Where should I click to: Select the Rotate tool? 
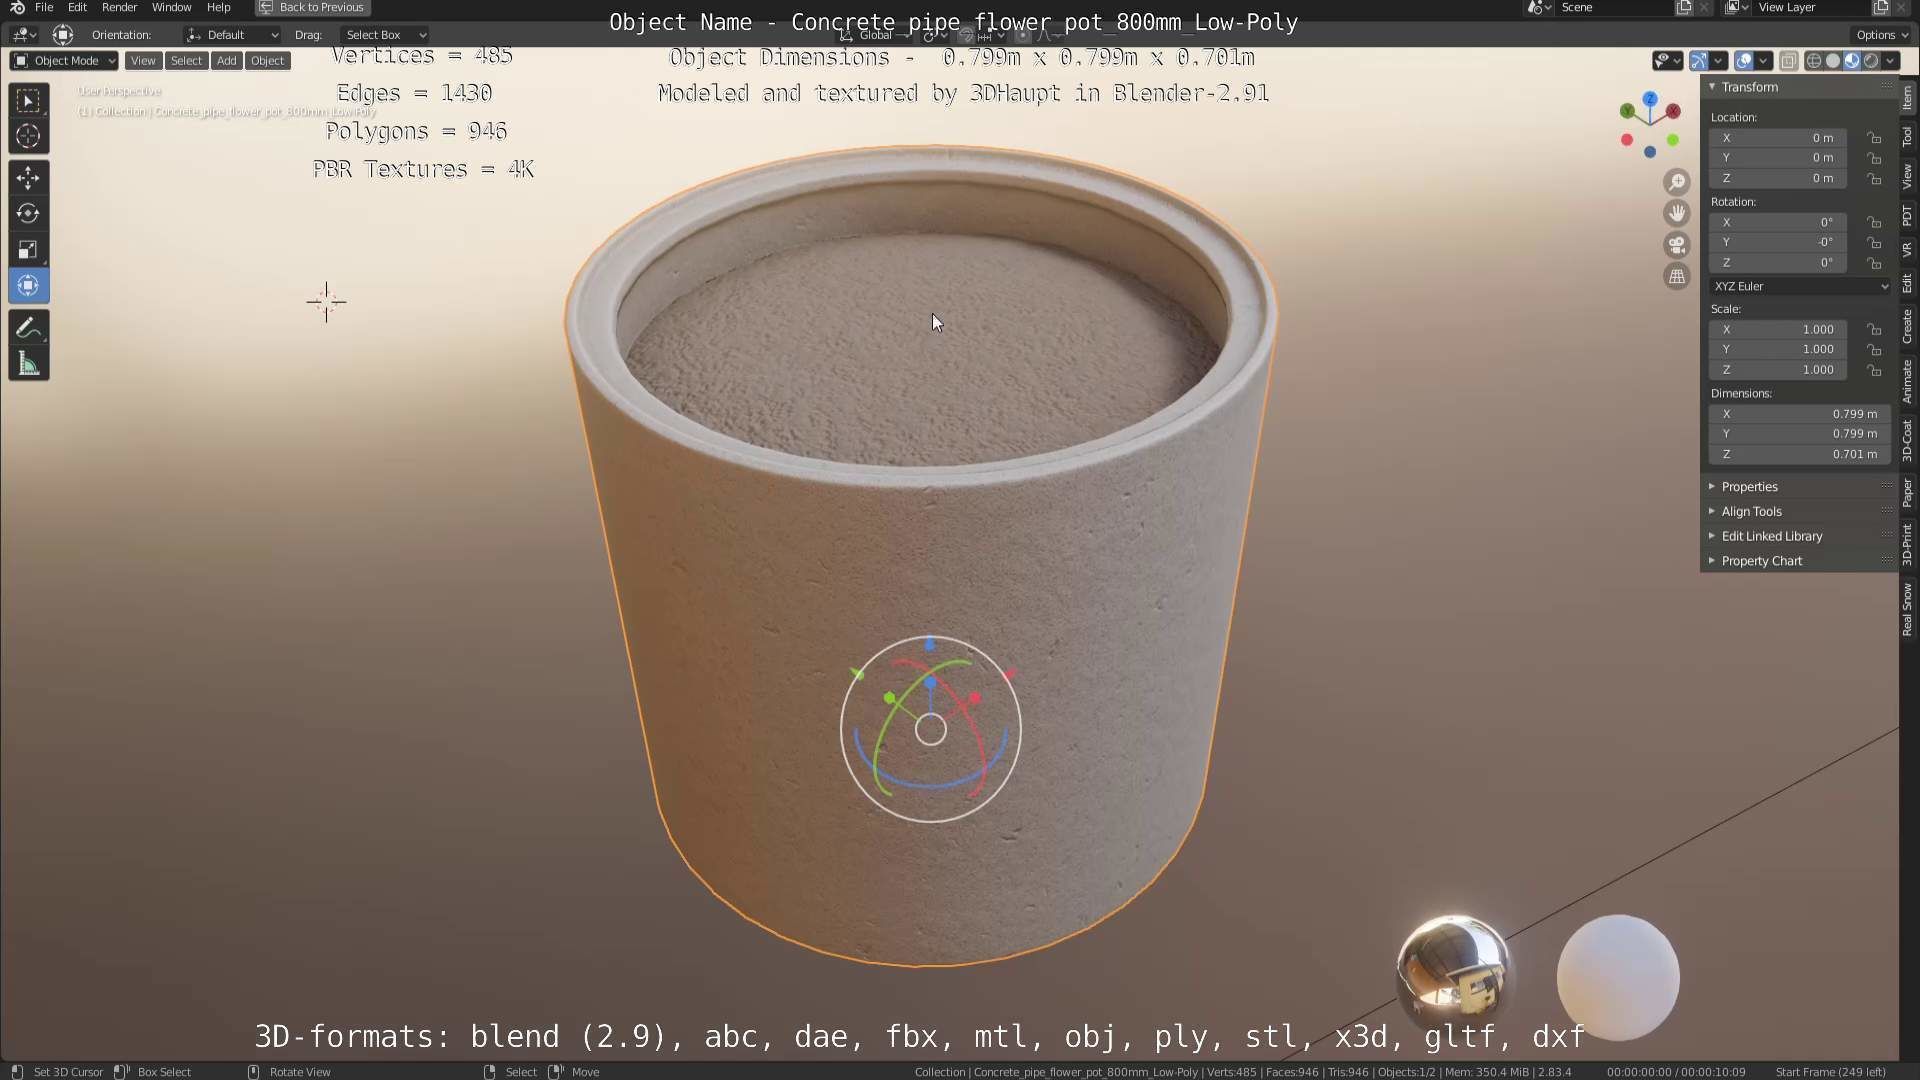pos(28,214)
